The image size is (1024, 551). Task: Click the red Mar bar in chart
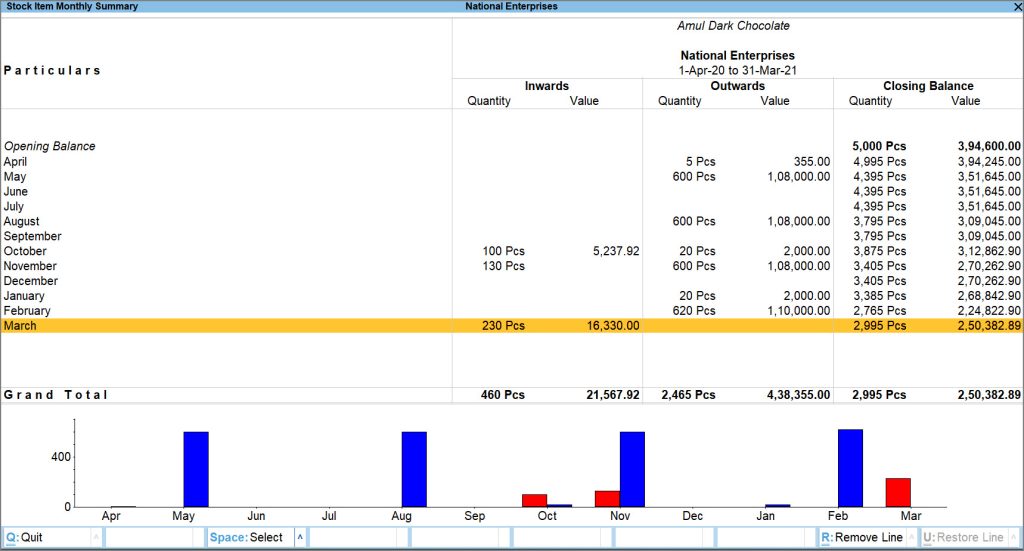898,493
